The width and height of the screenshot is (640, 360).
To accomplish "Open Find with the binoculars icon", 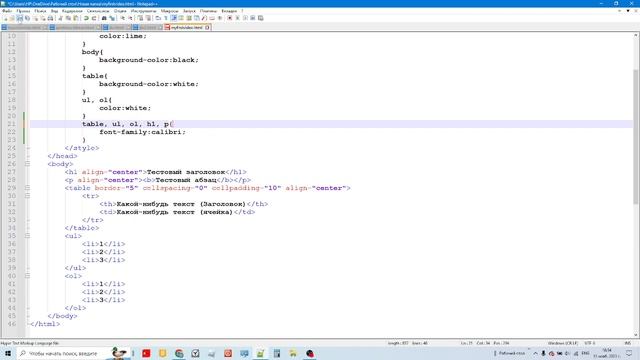I will [104, 18].
